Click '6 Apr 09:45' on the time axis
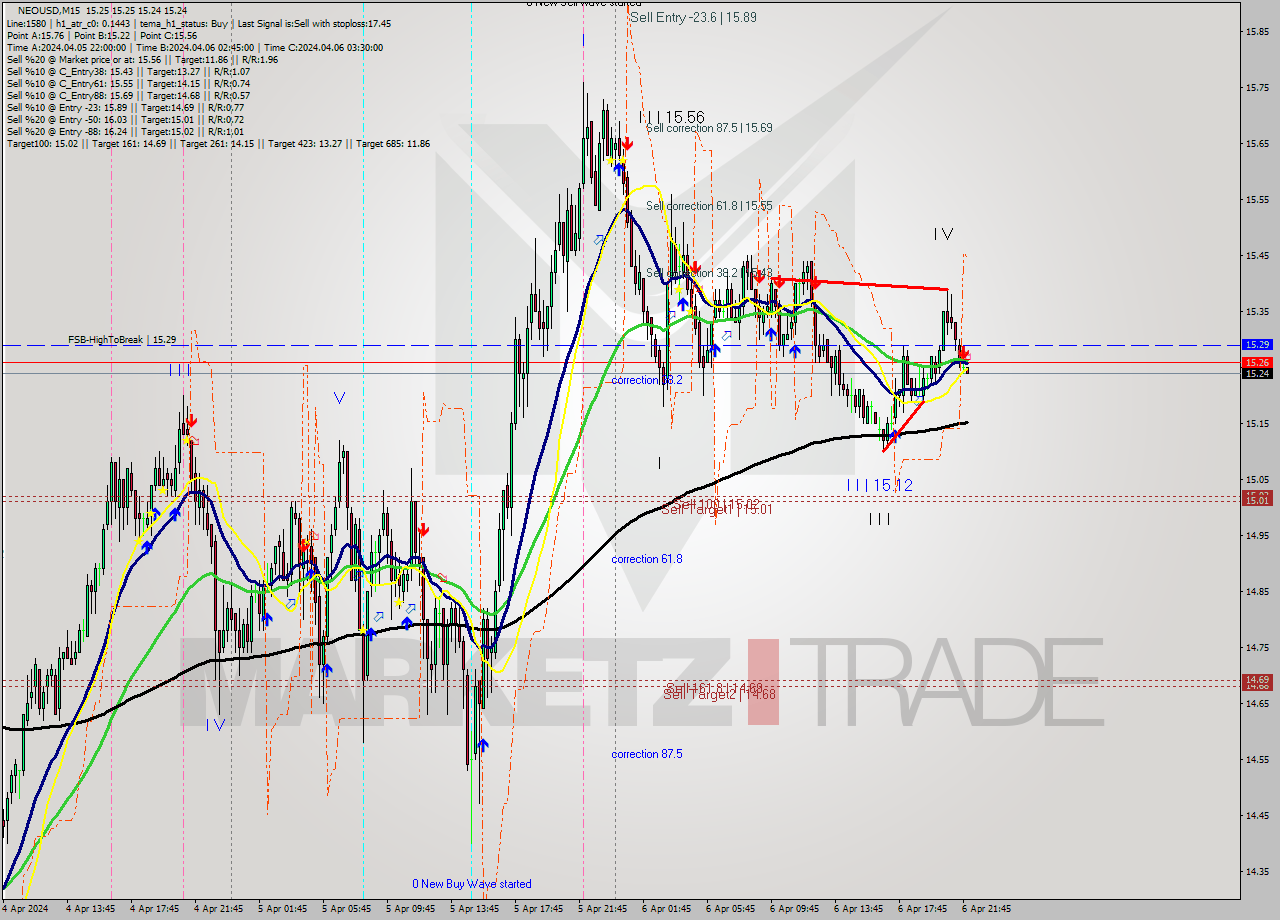Screen dimensions: 1280x920 click(x=797, y=909)
